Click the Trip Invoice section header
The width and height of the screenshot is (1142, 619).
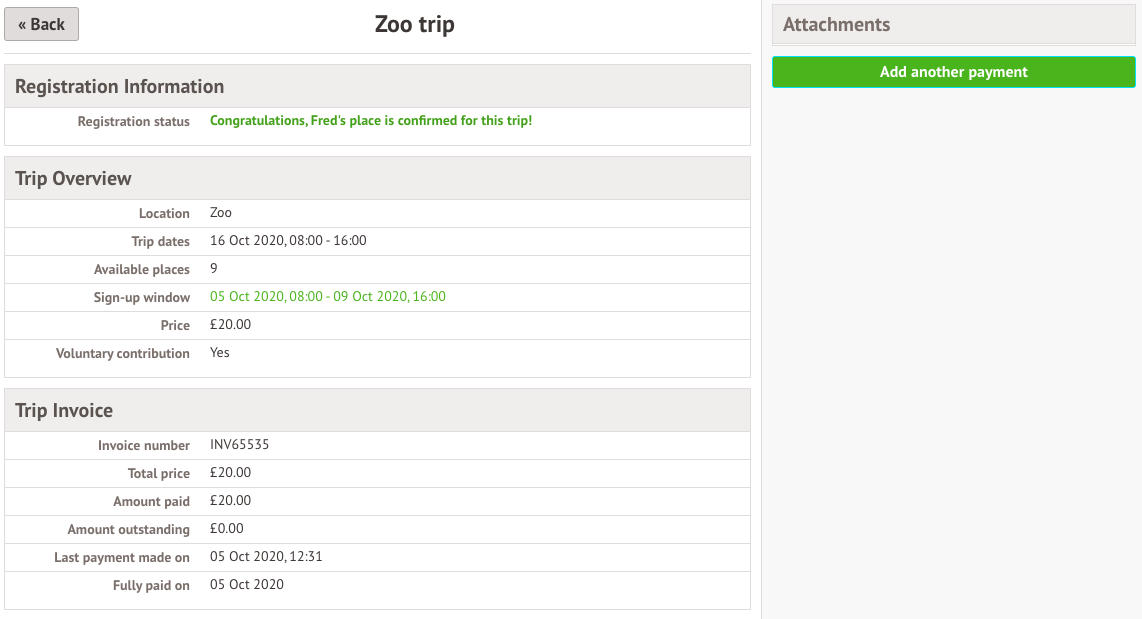(64, 410)
